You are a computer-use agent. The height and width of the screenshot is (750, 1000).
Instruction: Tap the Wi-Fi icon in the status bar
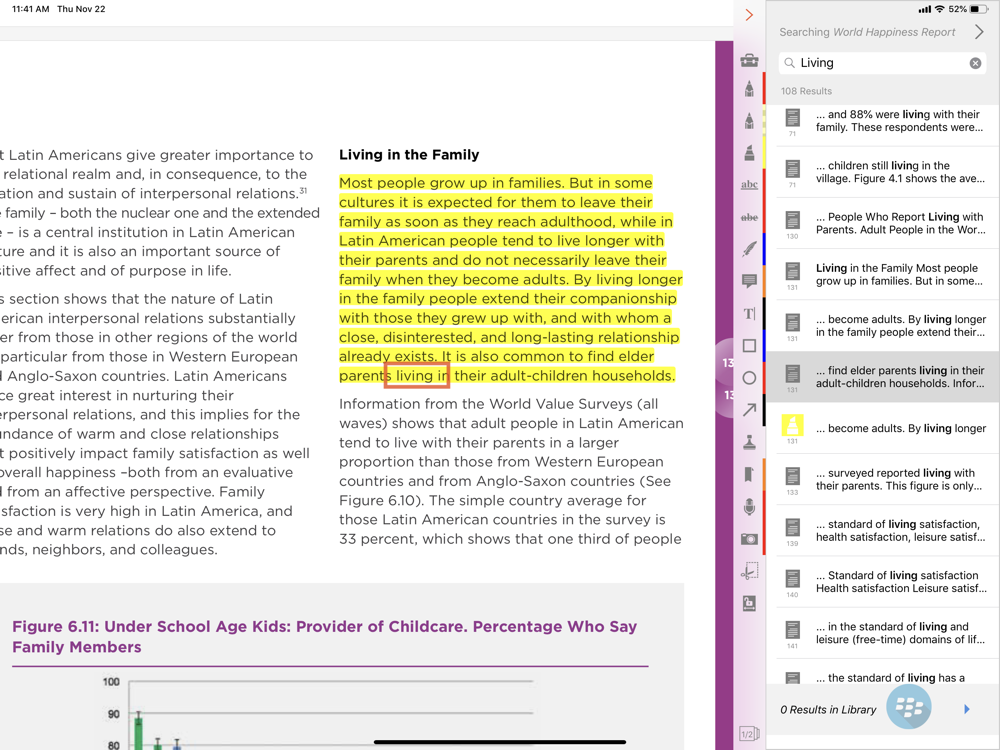click(x=940, y=9)
